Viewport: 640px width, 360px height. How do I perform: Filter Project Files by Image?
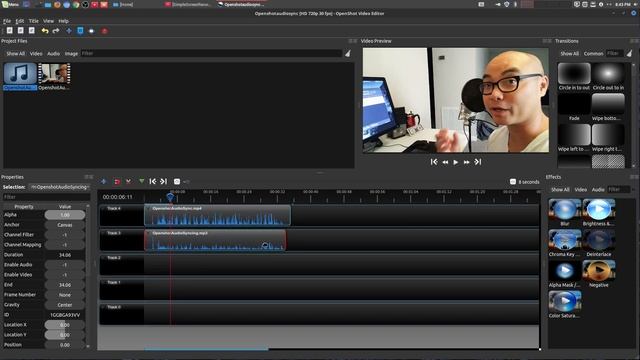click(71, 53)
